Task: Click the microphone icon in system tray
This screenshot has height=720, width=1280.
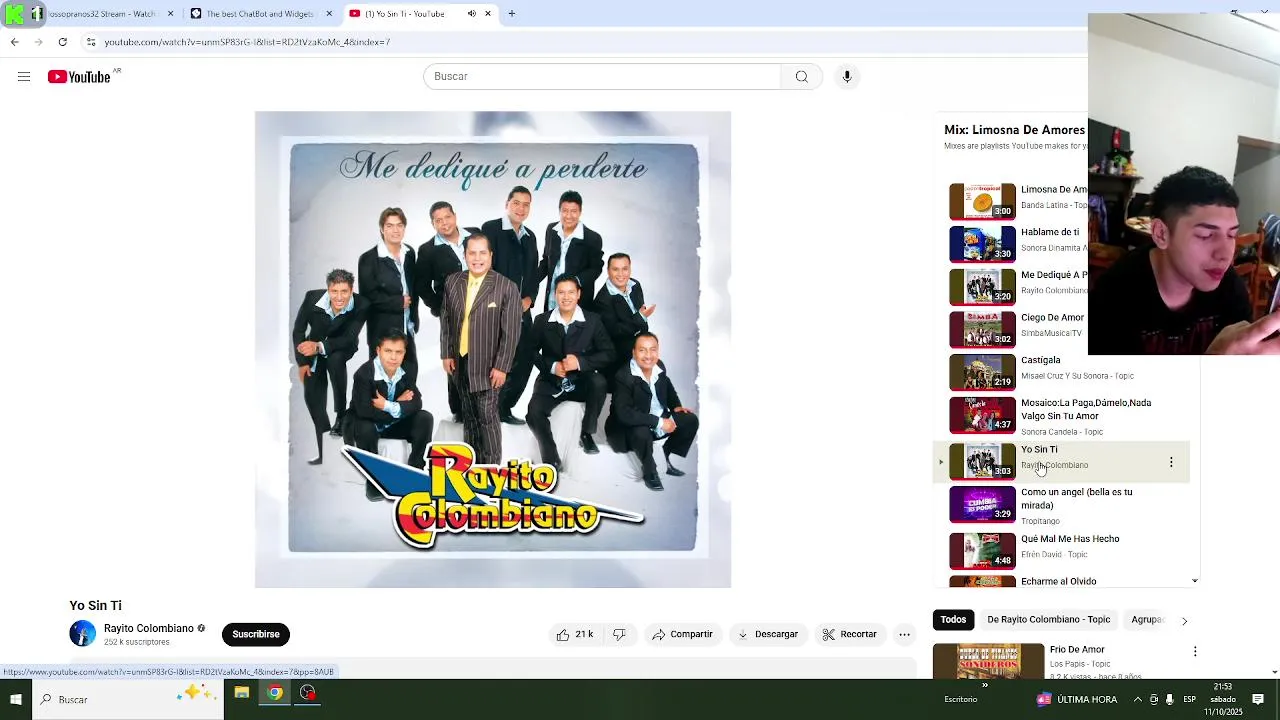Action: (x=1169, y=699)
